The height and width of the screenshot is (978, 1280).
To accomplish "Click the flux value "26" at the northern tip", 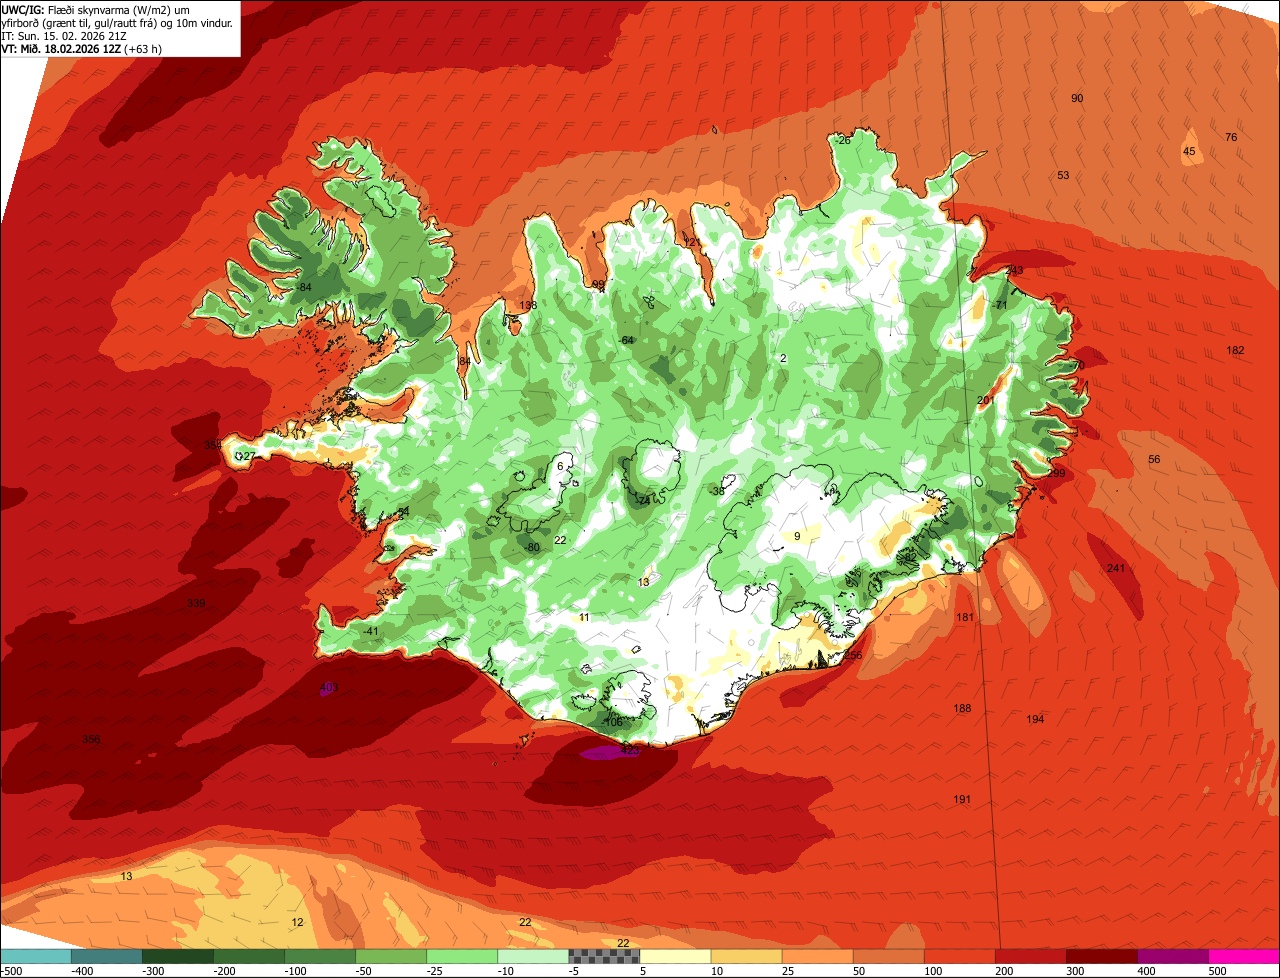I will point(844,140).
